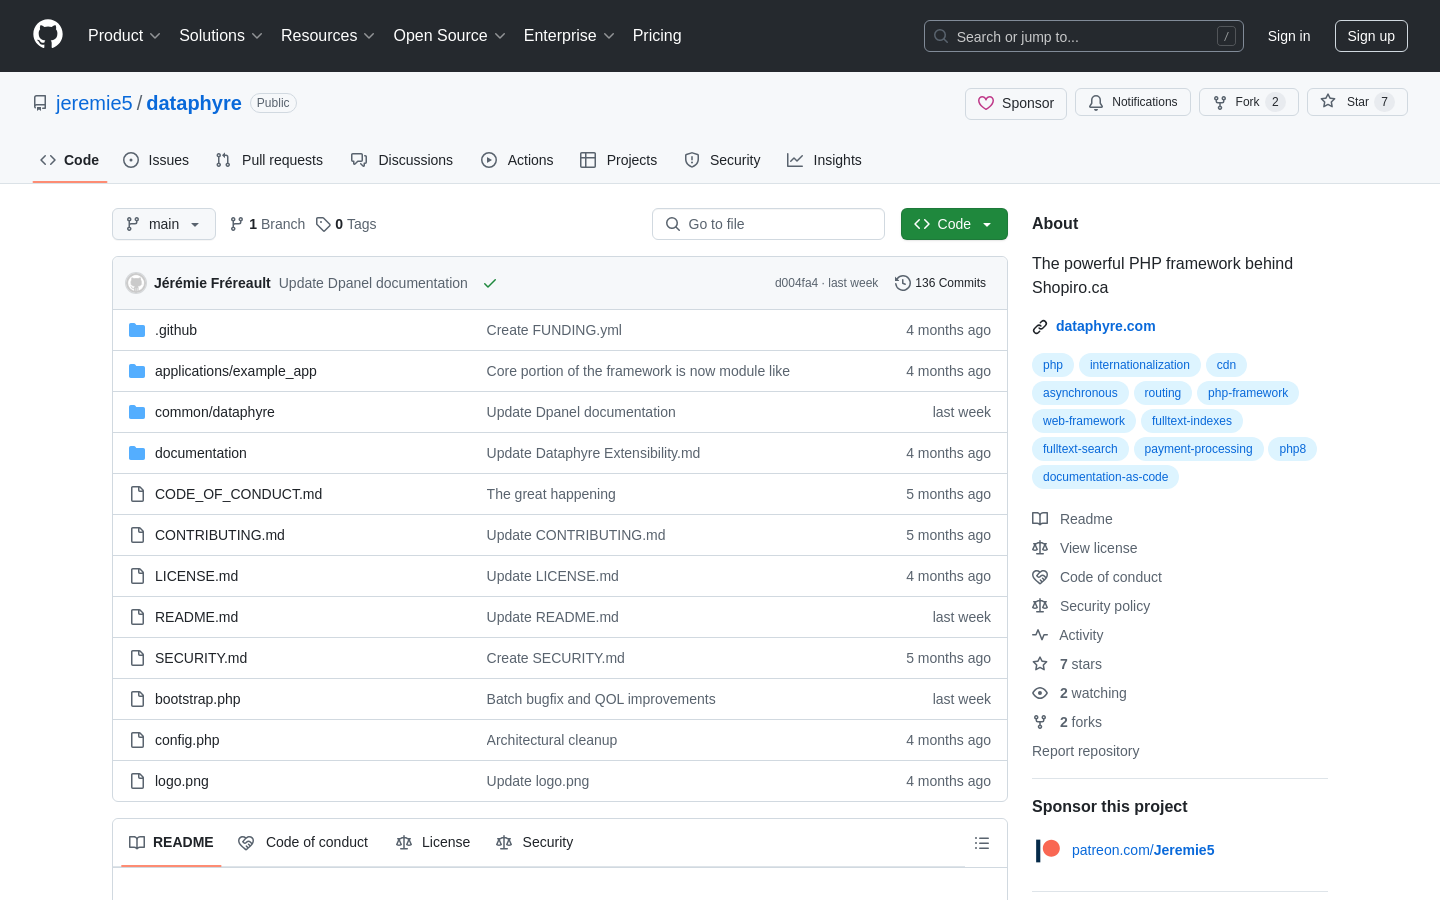The width and height of the screenshot is (1440, 900).
Task: Open the Discussions tab
Action: (402, 160)
